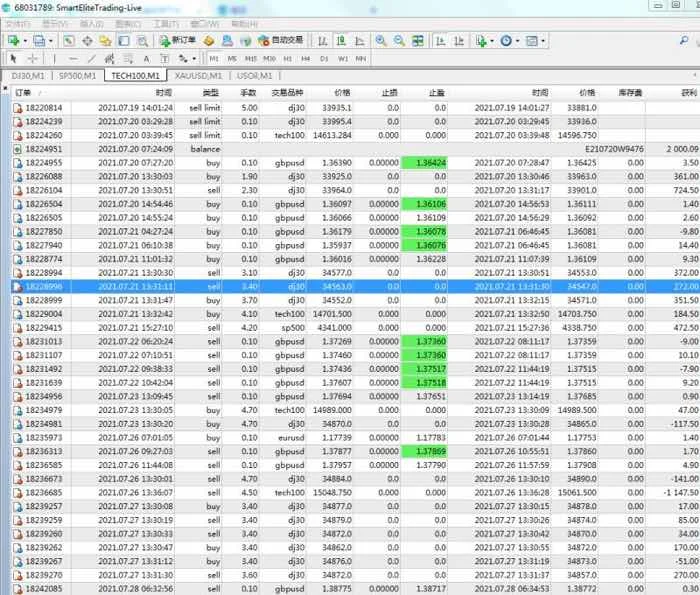700x595 pixels.
Task: Switch to the H4 timeframe
Action: (305, 58)
